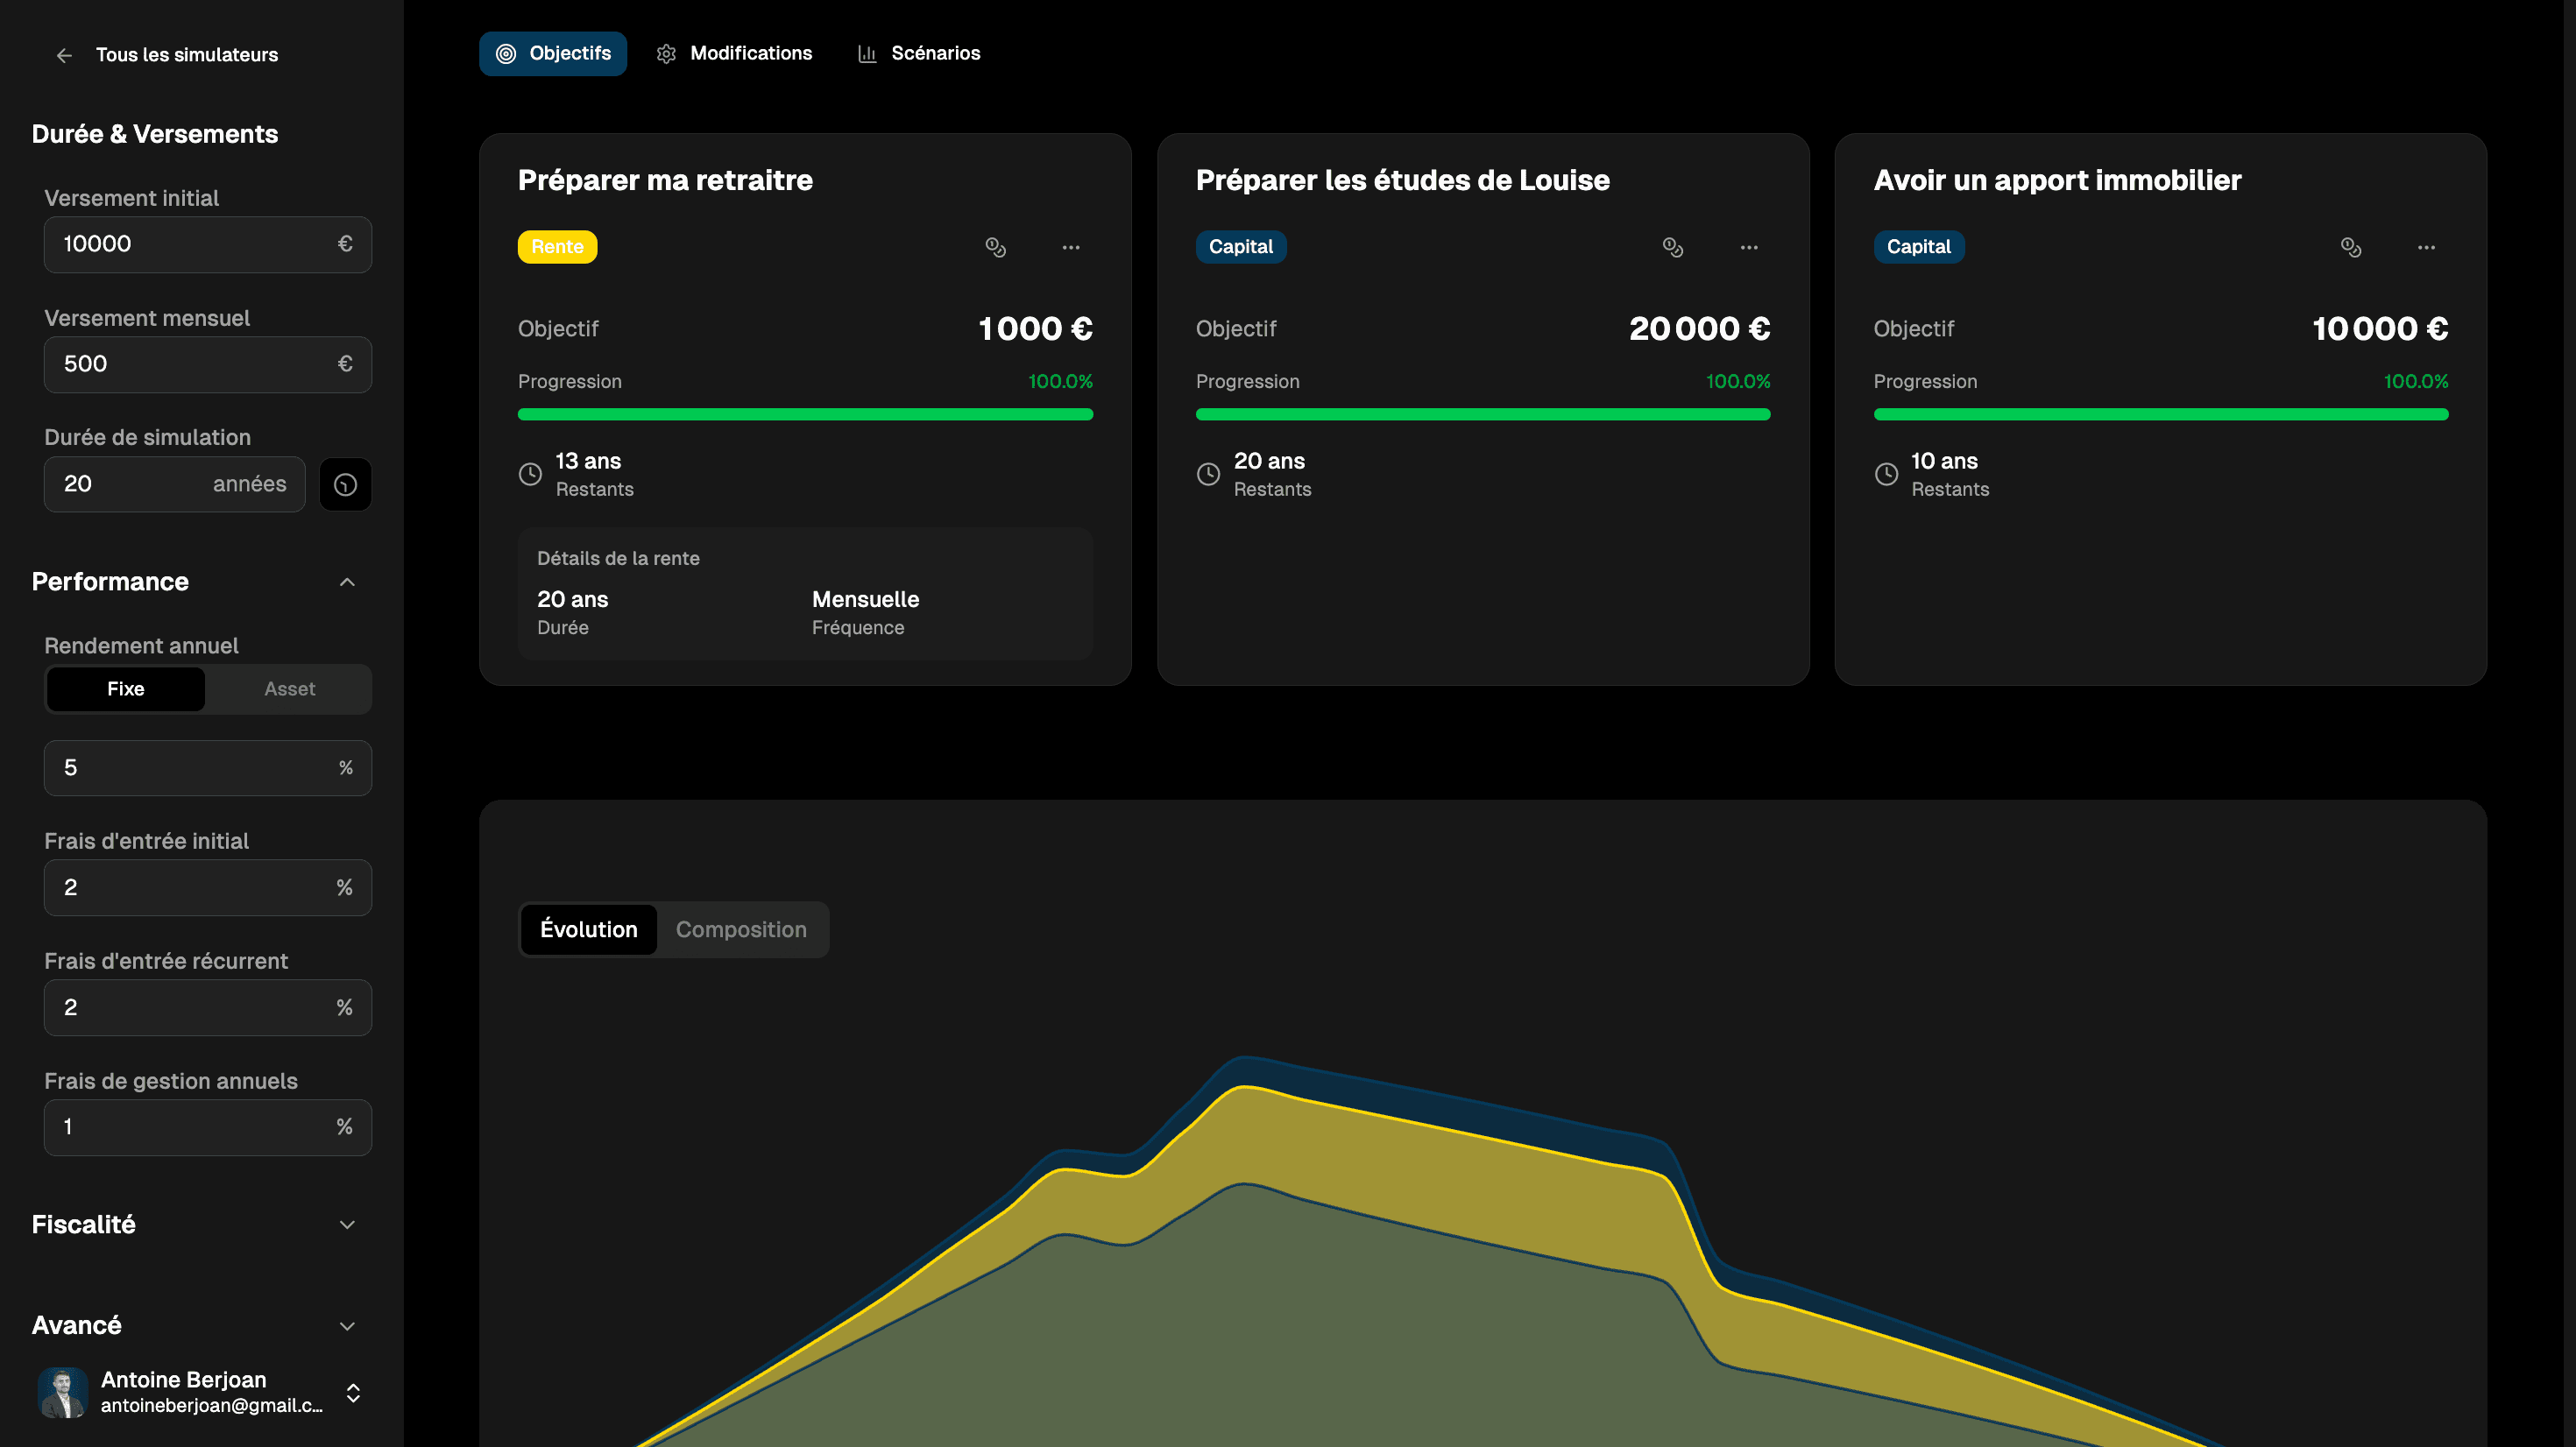This screenshot has height=1447, width=2576.
Task: Click the coins icon on 'Préparer ma retraitre' card
Action: point(996,247)
